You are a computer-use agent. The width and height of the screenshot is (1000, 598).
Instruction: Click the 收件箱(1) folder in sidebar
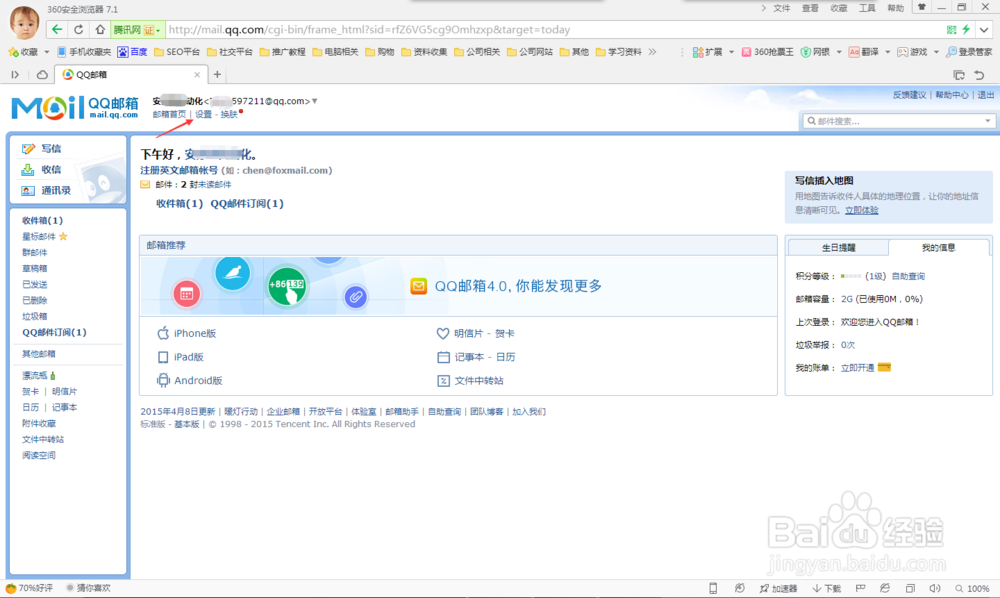coord(42,221)
